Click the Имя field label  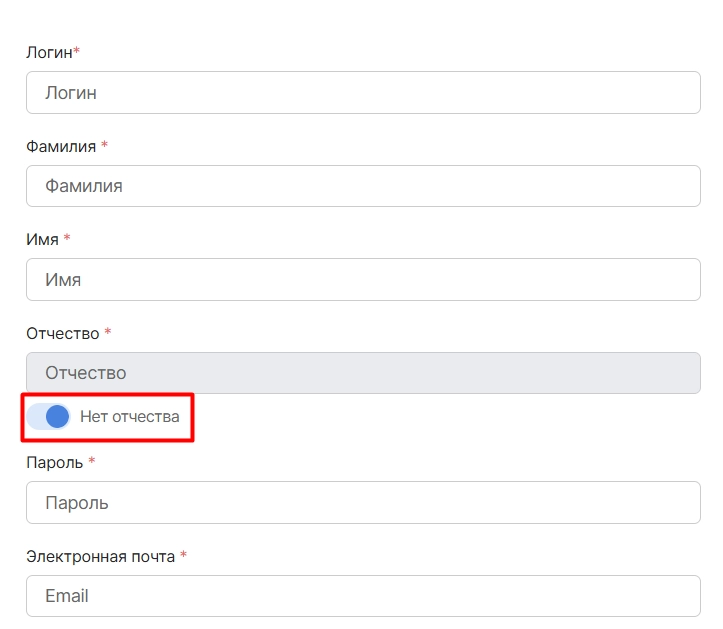(x=42, y=240)
